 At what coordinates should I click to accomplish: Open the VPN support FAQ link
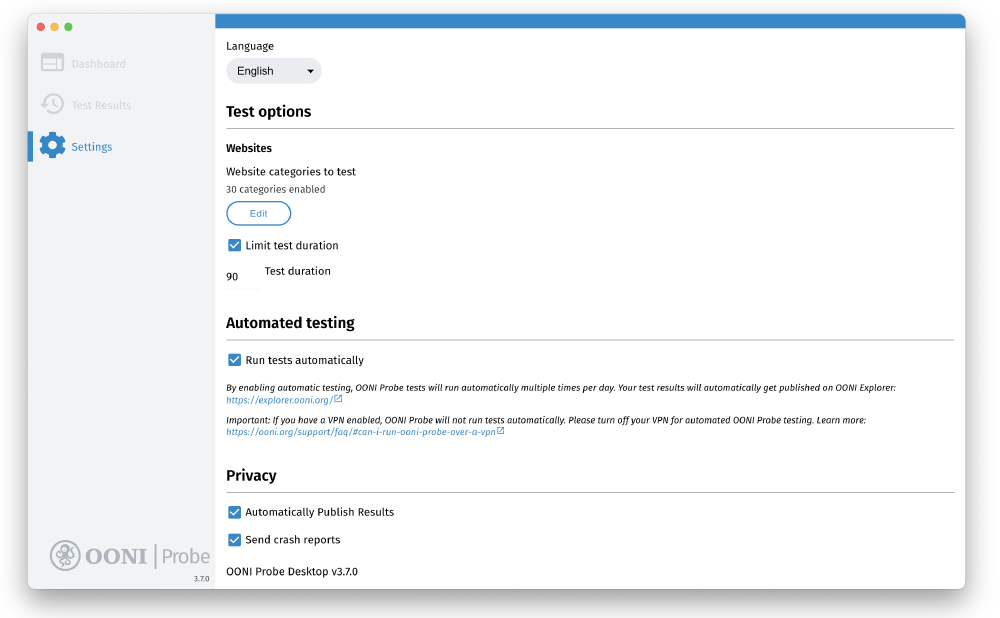coord(360,432)
